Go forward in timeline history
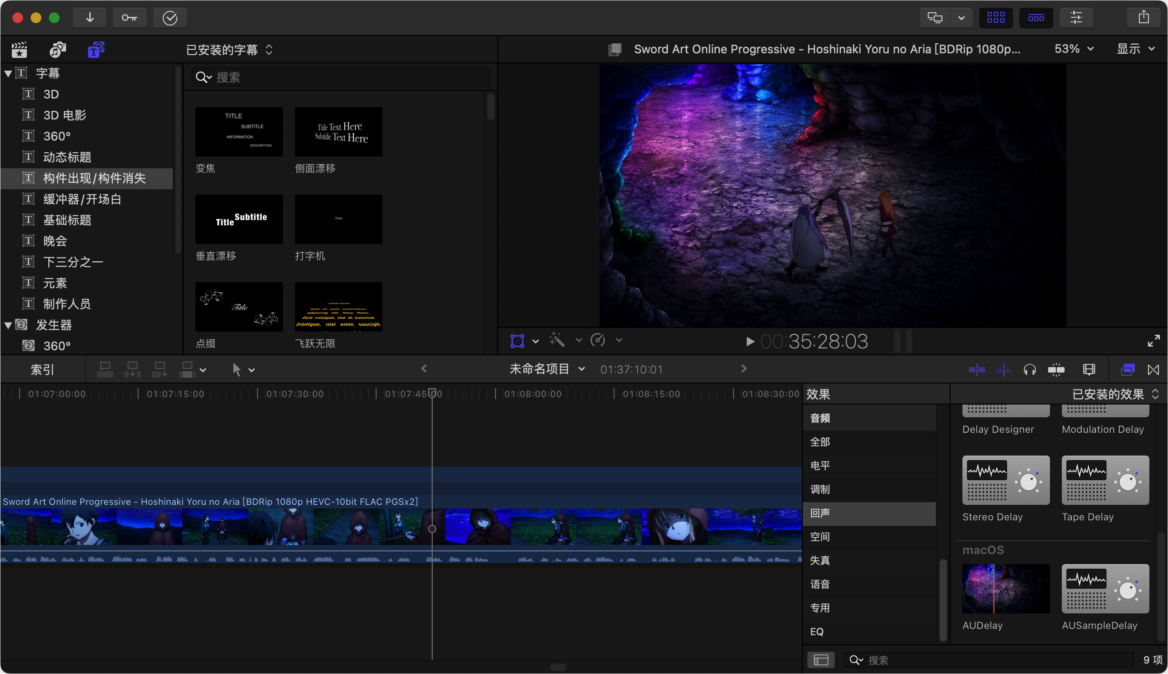The image size is (1168, 674). point(743,369)
